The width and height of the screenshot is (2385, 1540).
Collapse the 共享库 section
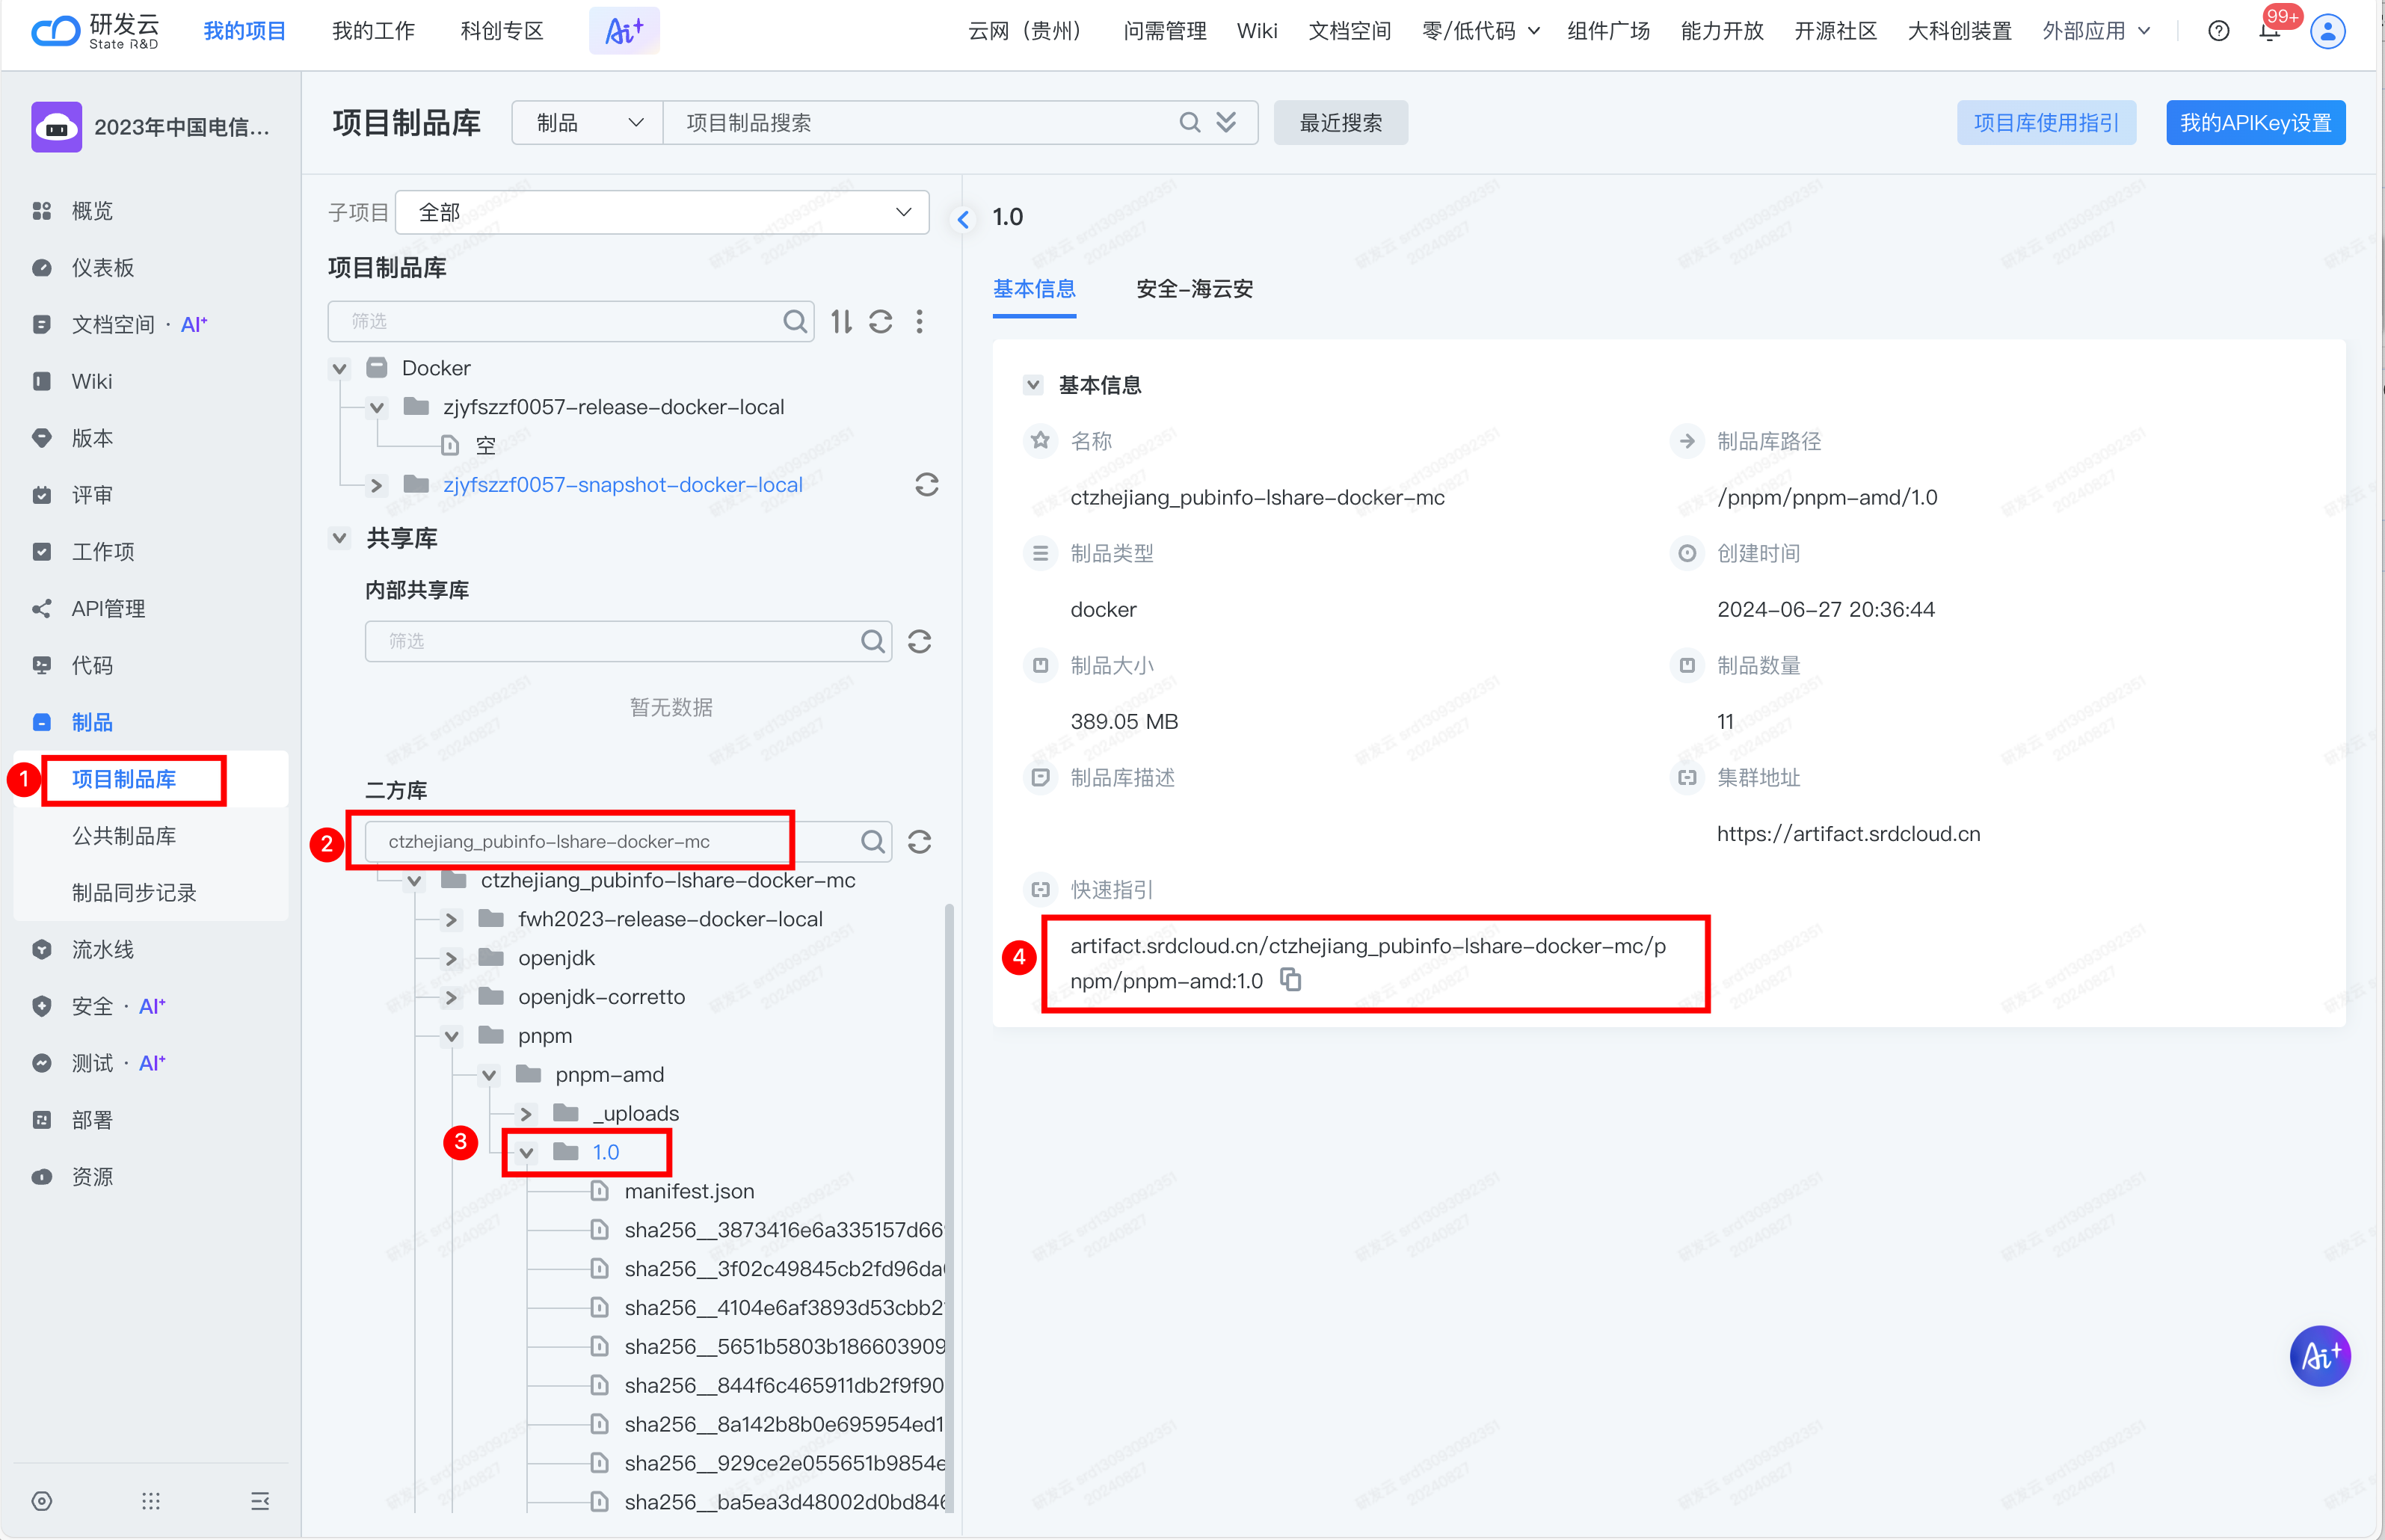pyautogui.click(x=340, y=538)
